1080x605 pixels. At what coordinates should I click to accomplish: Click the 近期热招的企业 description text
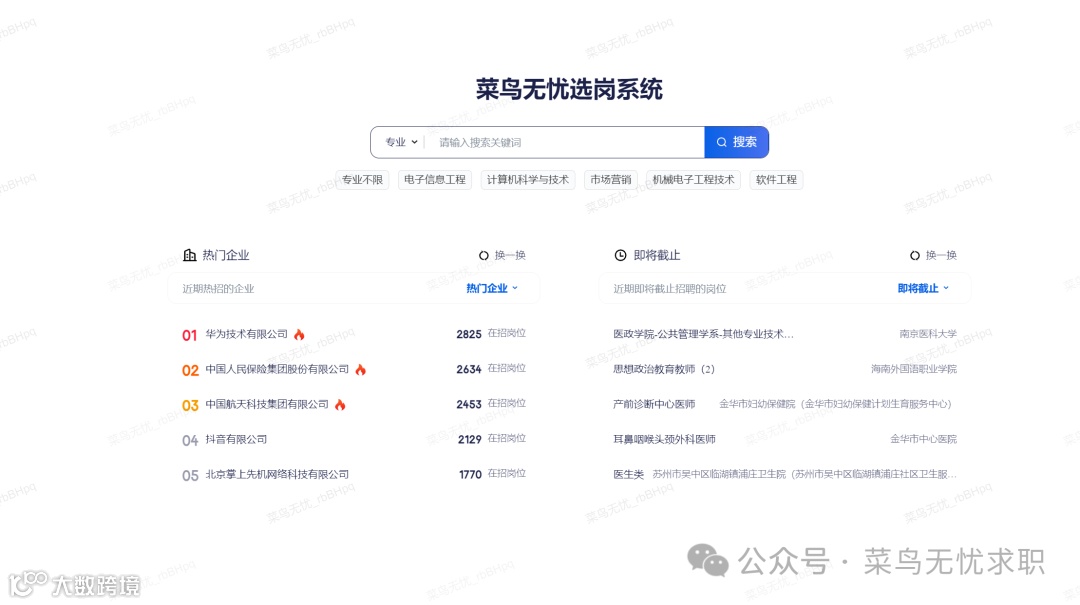218,289
